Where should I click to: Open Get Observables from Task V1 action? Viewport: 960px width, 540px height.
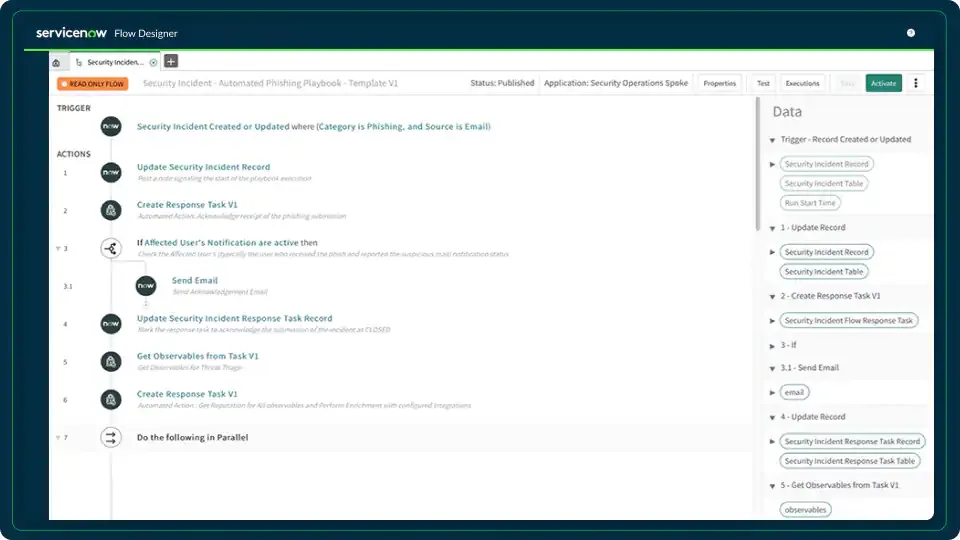pyautogui.click(x=198, y=356)
